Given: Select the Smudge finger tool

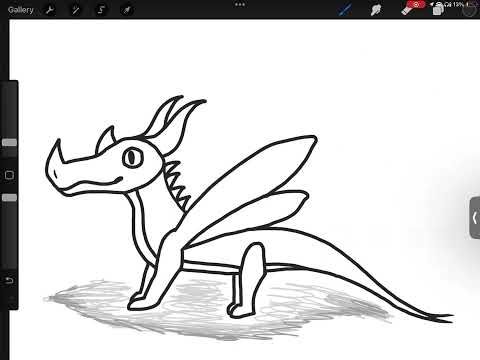Looking at the screenshot, I should tap(376, 10).
